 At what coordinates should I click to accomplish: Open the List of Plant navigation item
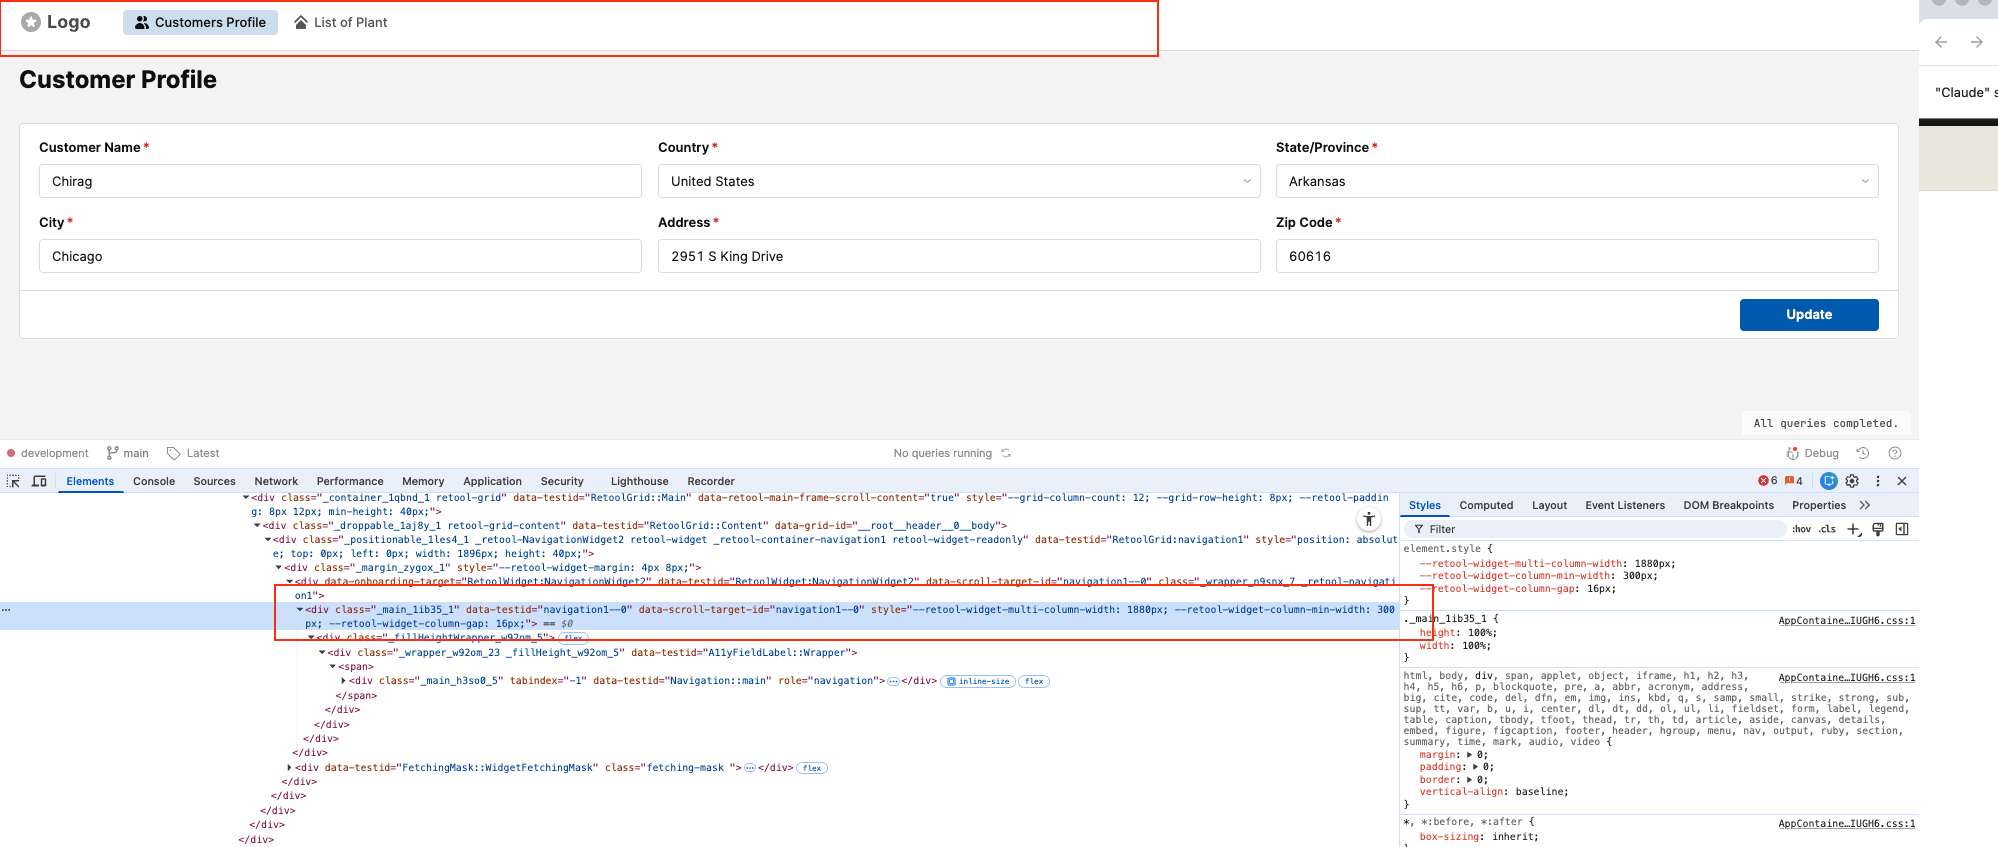(341, 22)
